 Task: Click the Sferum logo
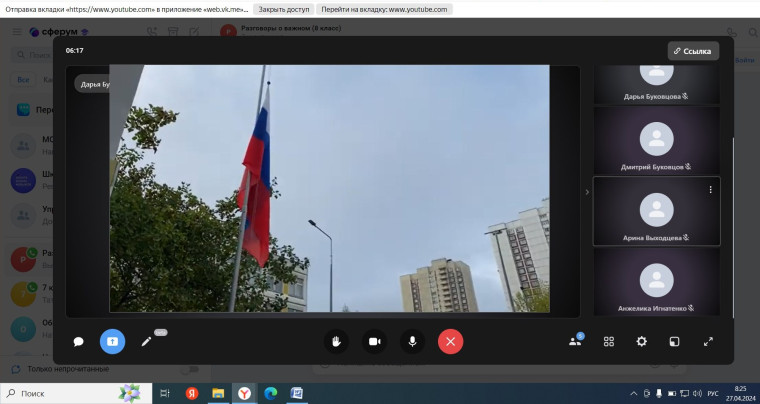pyautogui.click(x=59, y=32)
